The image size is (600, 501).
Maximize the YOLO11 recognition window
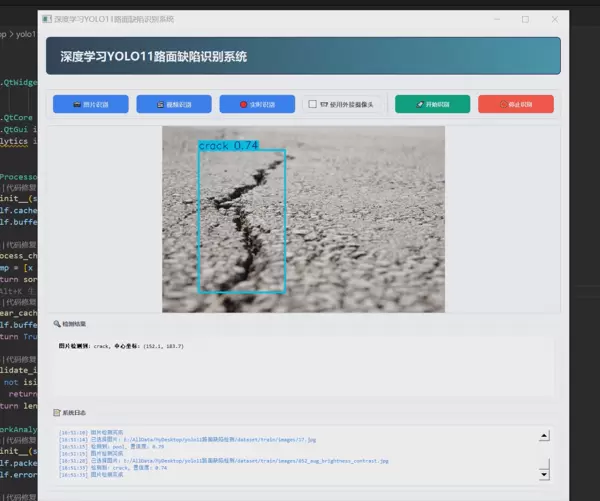point(525,18)
